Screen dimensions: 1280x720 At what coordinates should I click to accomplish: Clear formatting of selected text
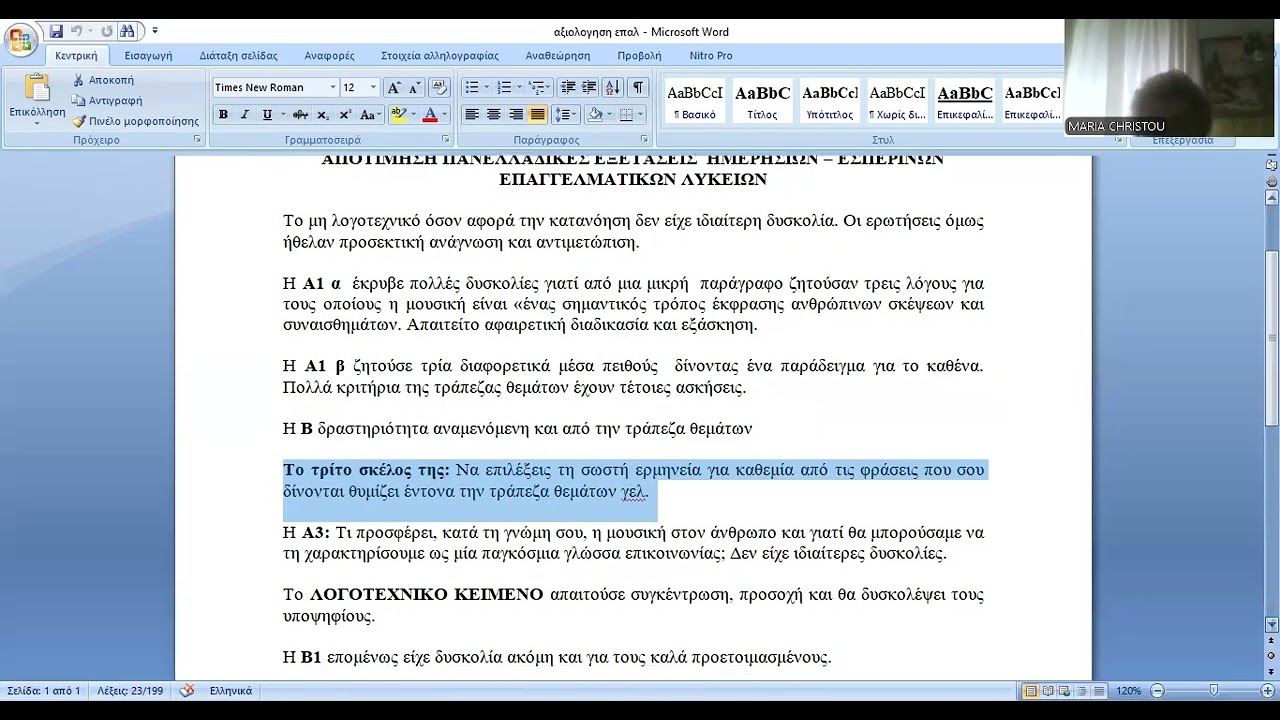coord(439,88)
